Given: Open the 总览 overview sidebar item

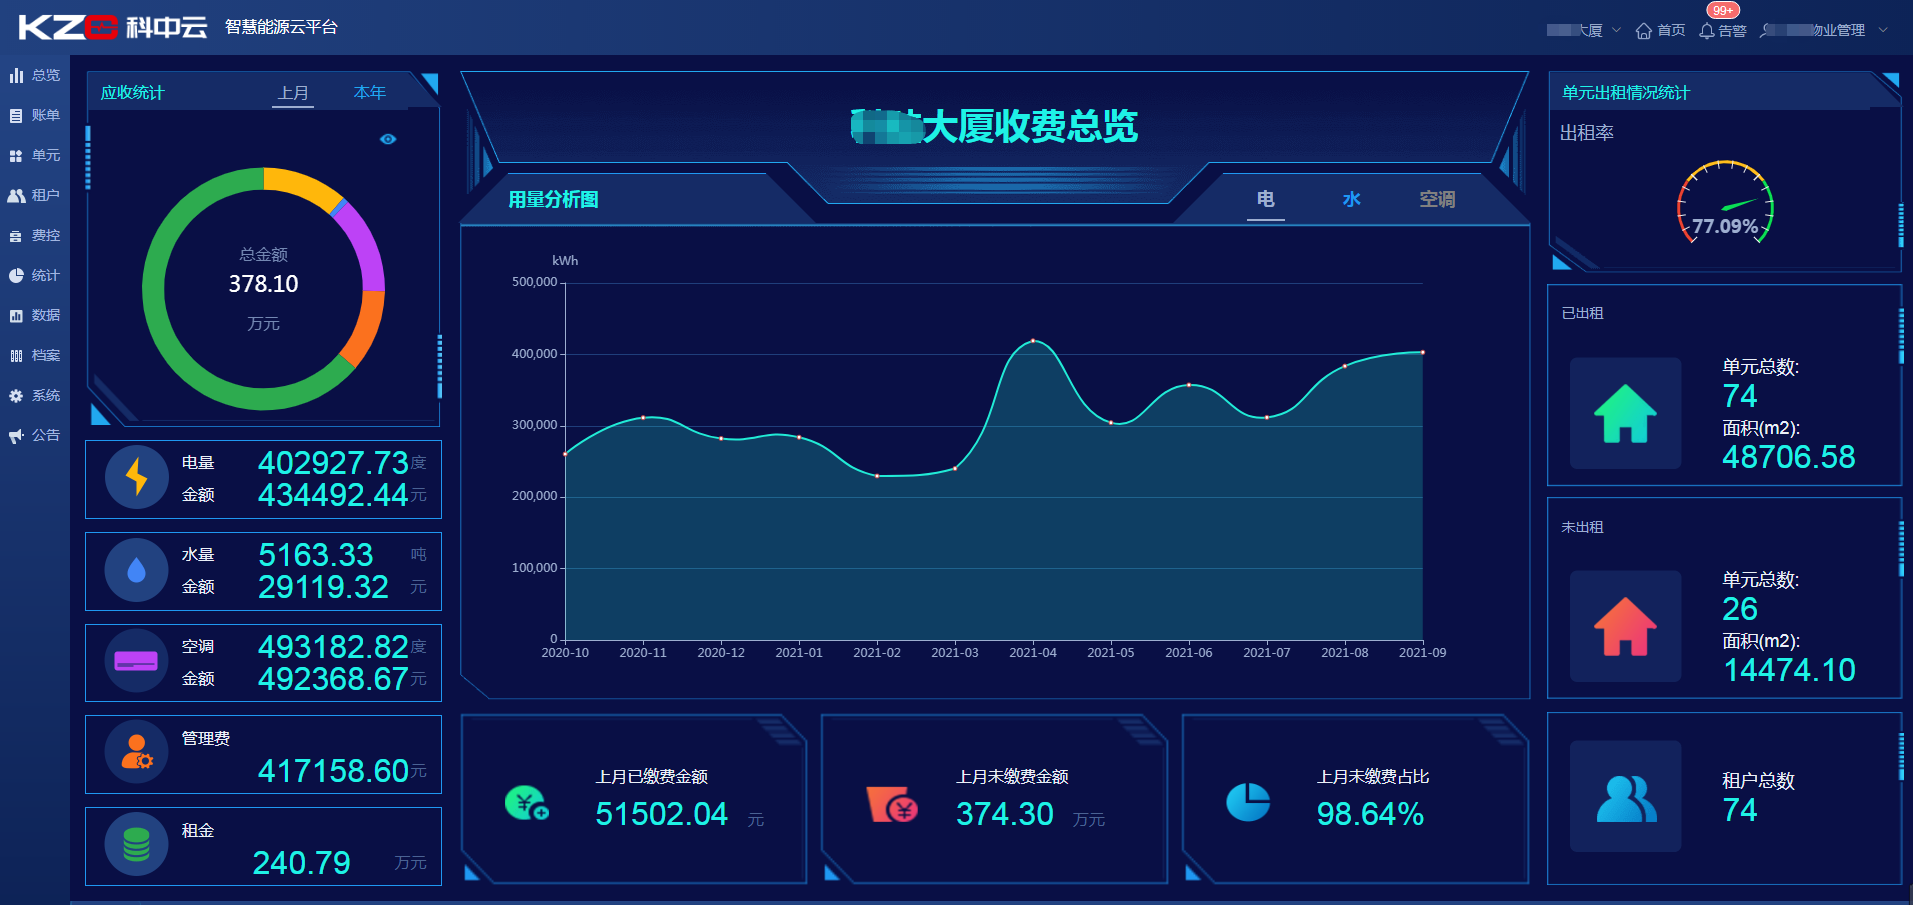Looking at the screenshot, I should pos(35,75).
